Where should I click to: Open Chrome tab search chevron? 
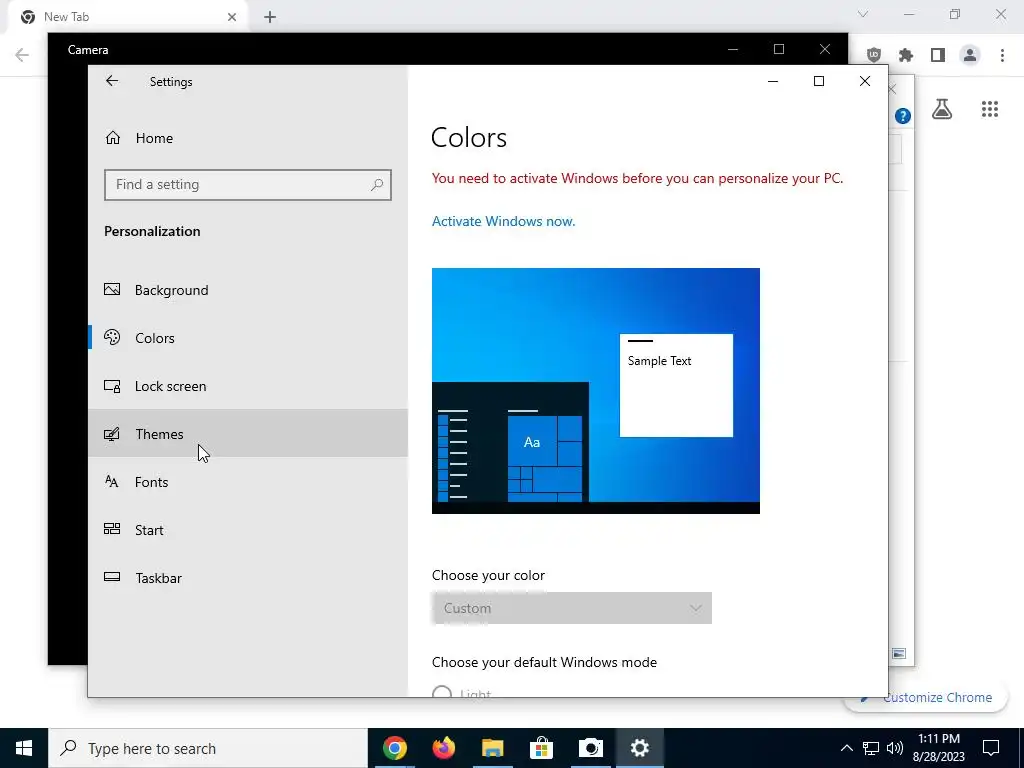tap(863, 14)
